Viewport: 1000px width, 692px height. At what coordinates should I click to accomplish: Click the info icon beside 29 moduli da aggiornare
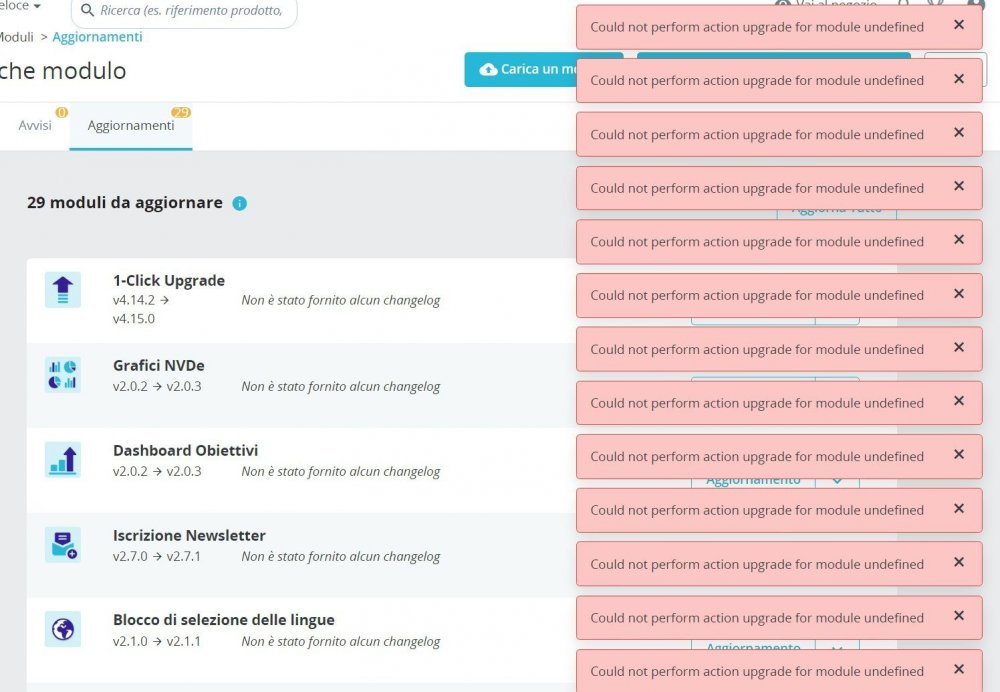240,203
